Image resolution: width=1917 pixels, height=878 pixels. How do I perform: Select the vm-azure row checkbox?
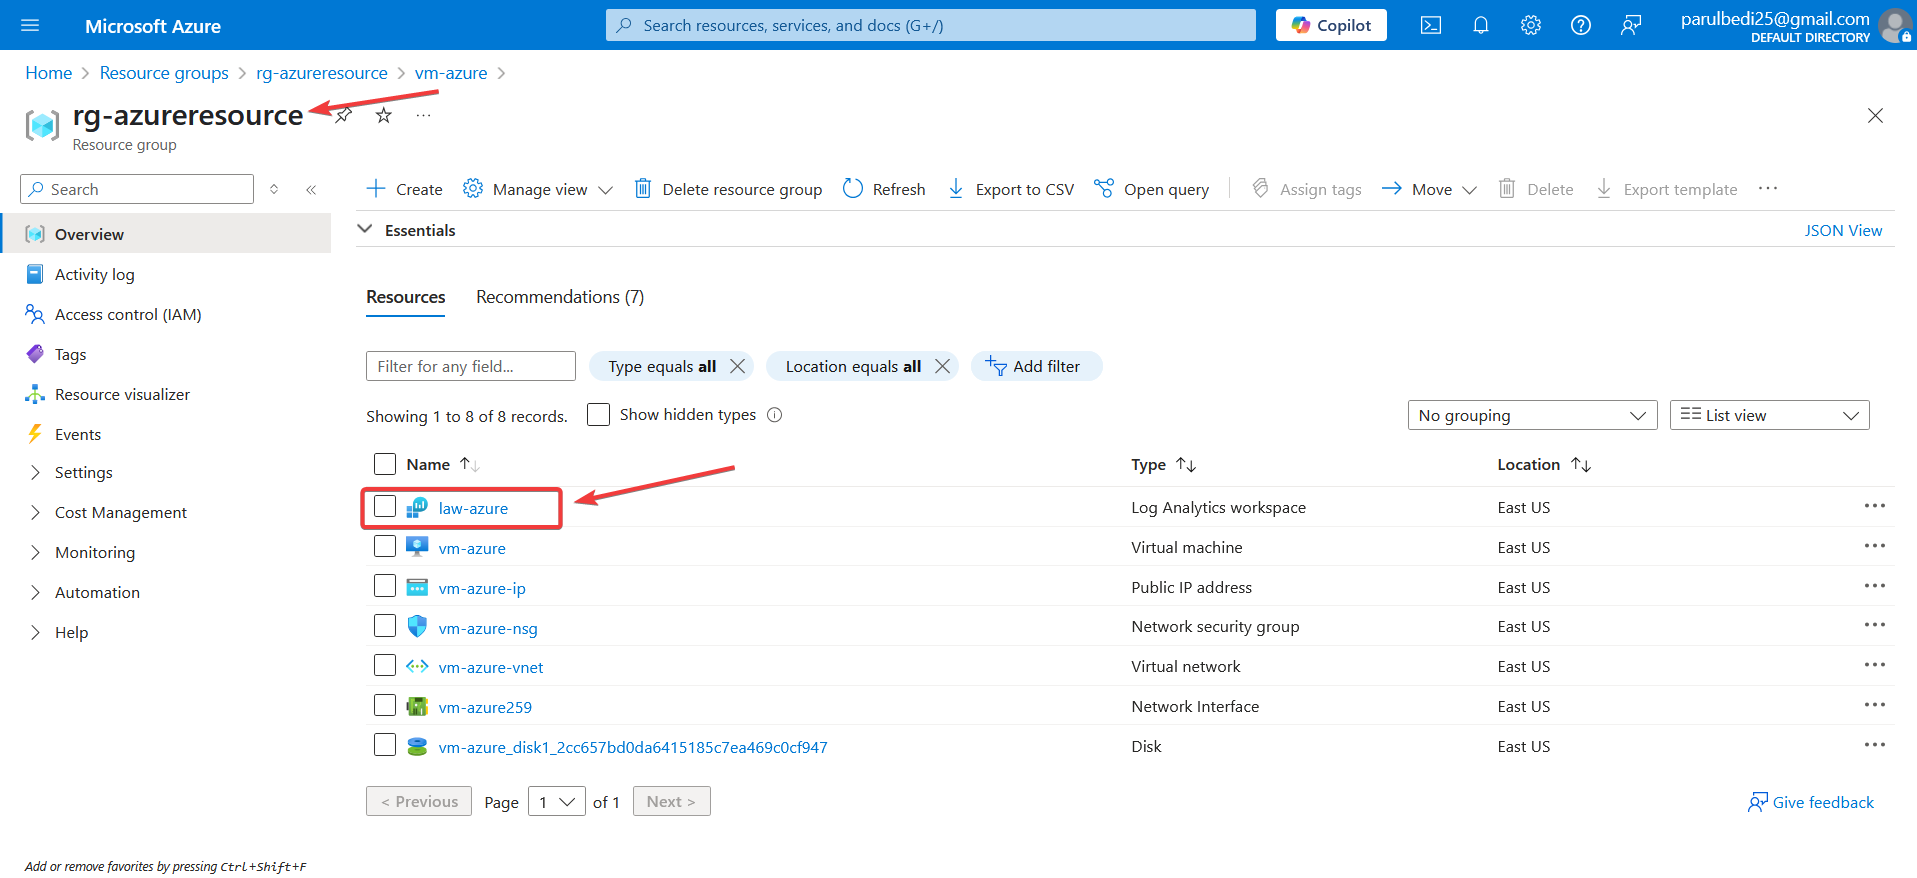click(385, 546)
